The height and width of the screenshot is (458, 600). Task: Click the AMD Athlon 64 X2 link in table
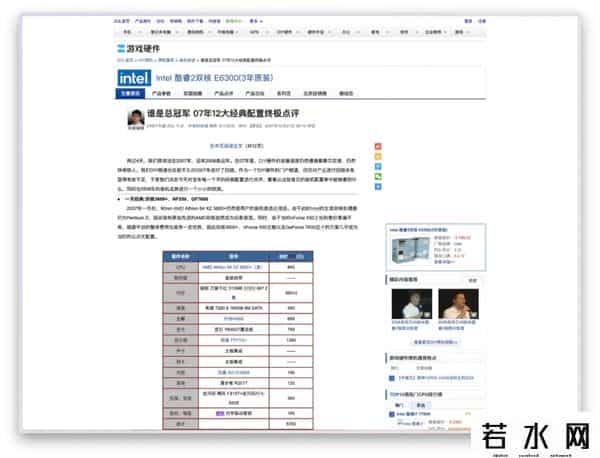tap(226, 268)
